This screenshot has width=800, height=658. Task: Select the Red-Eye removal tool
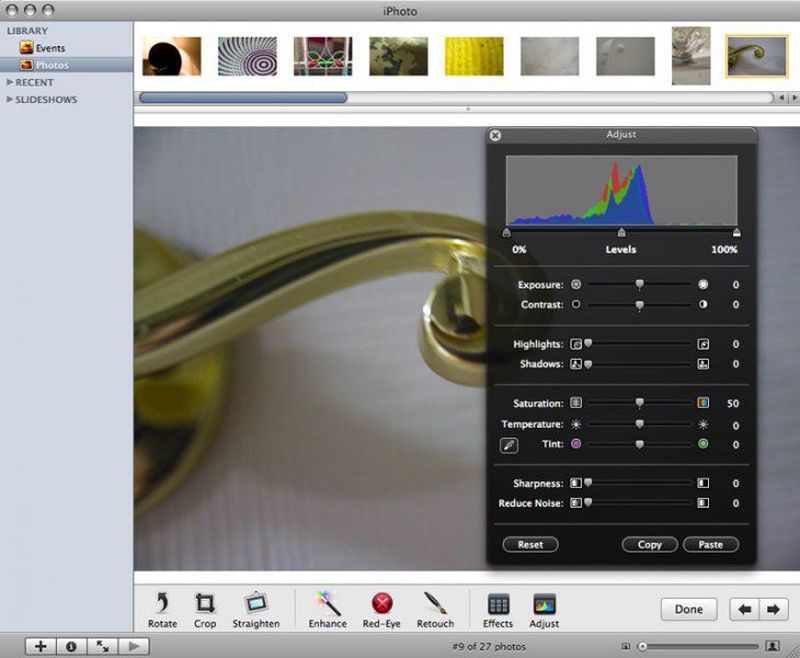(382, 604)
